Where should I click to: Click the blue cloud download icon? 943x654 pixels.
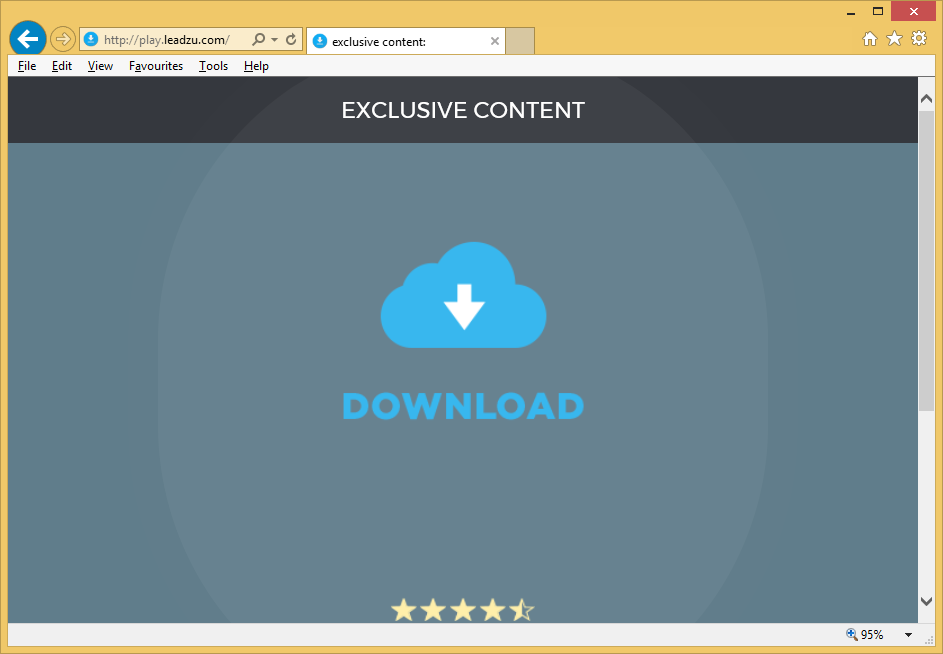tap(463, 296)
